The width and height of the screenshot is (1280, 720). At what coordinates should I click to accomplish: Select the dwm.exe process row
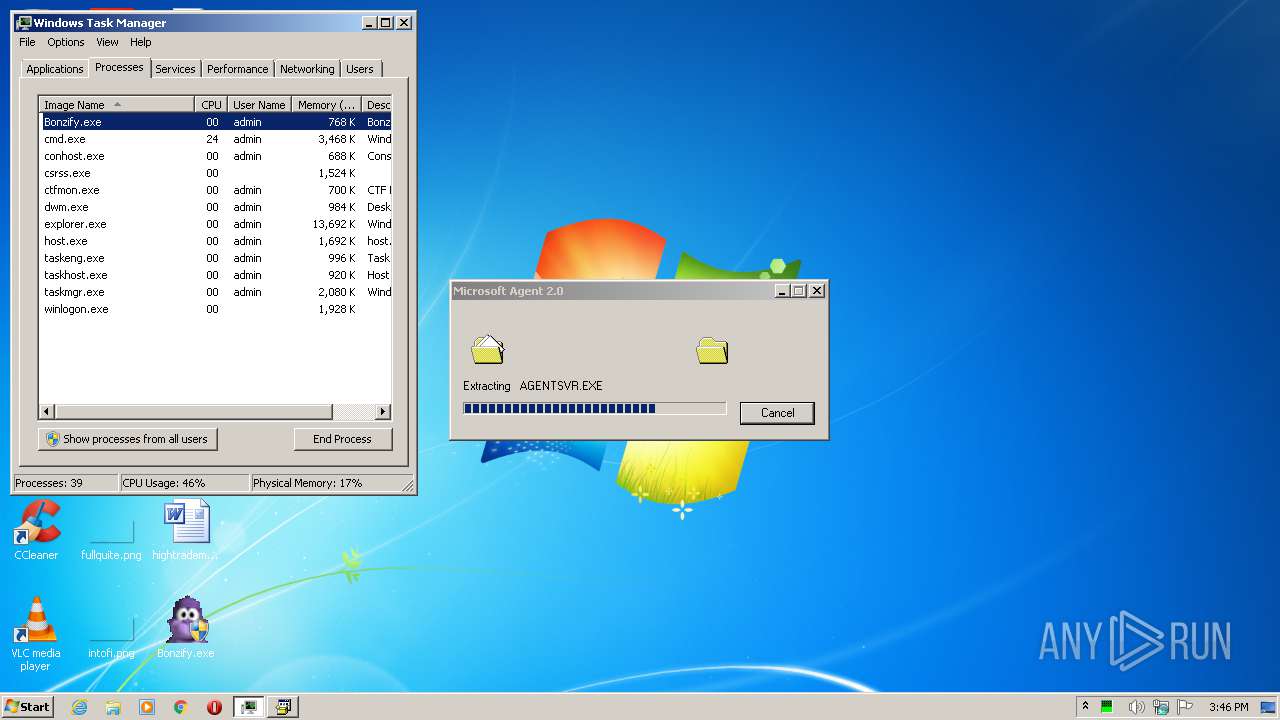click(x=215, y=207)
